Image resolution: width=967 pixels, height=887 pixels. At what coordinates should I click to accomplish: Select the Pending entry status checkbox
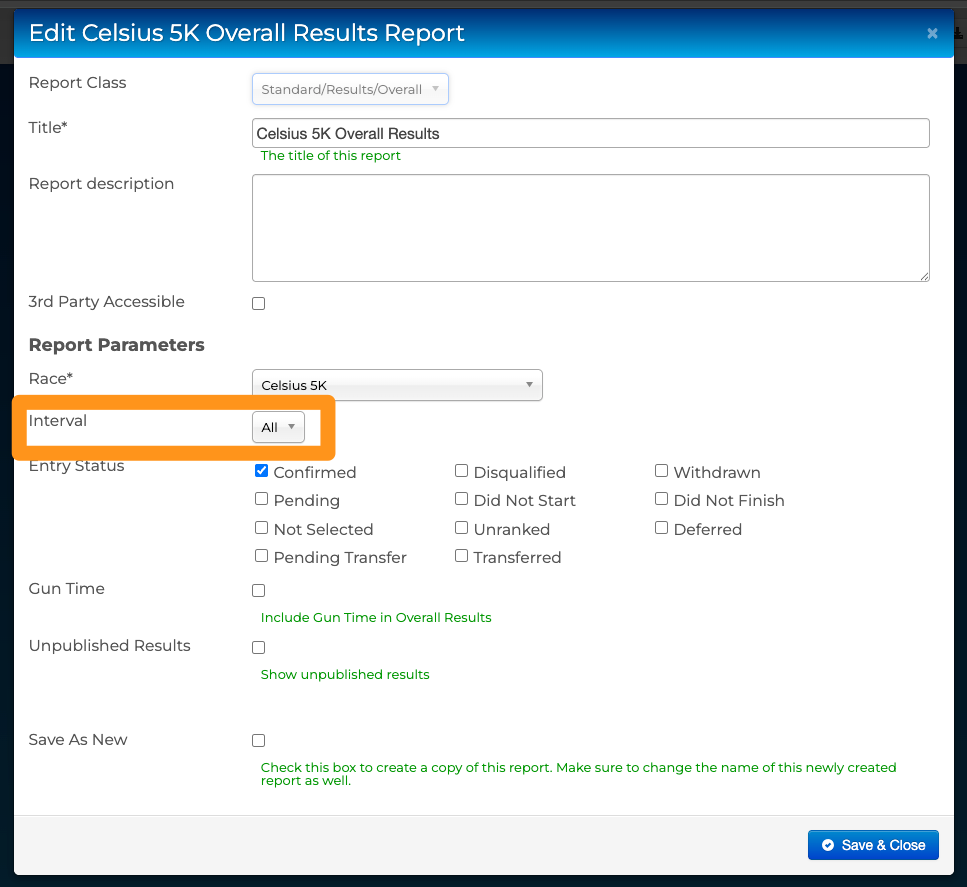(x=262, y=499)
